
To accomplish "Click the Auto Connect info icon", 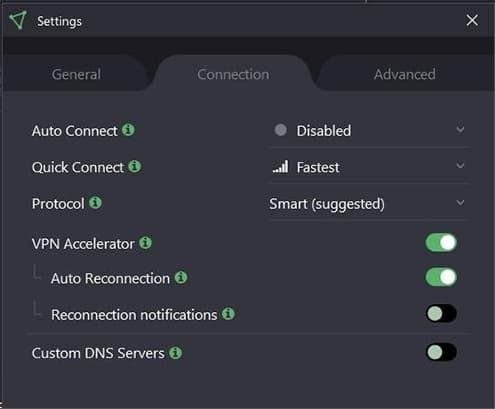I will tap(128, 129).
